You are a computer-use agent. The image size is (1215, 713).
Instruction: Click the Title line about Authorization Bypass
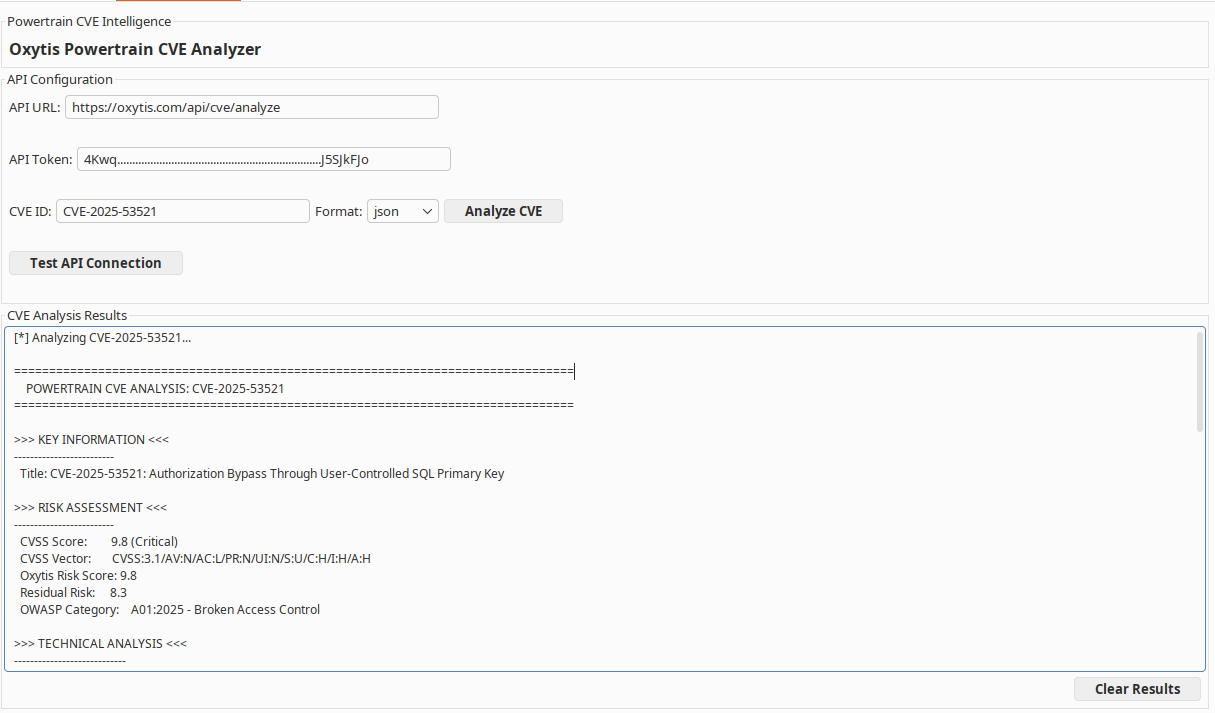point(262,474)
